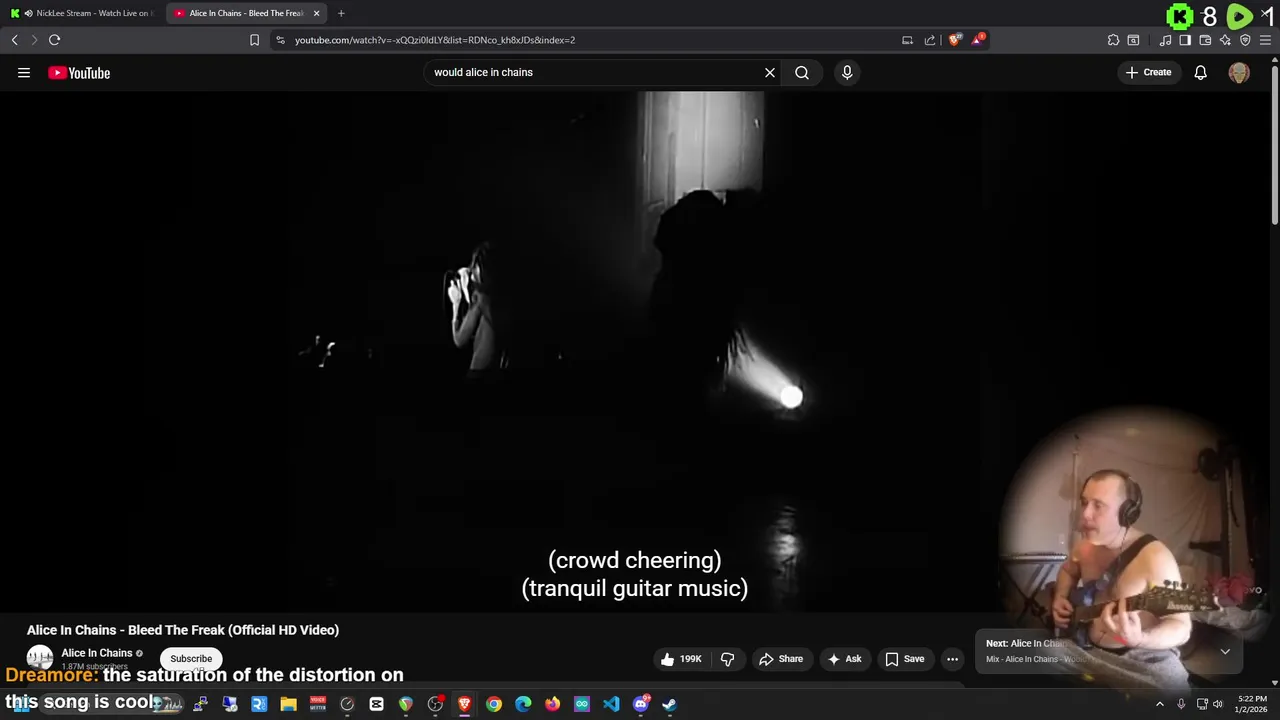Open Visual Studio Code from taskbar
Screen dimensions: 1280x720
coord(611,704)
